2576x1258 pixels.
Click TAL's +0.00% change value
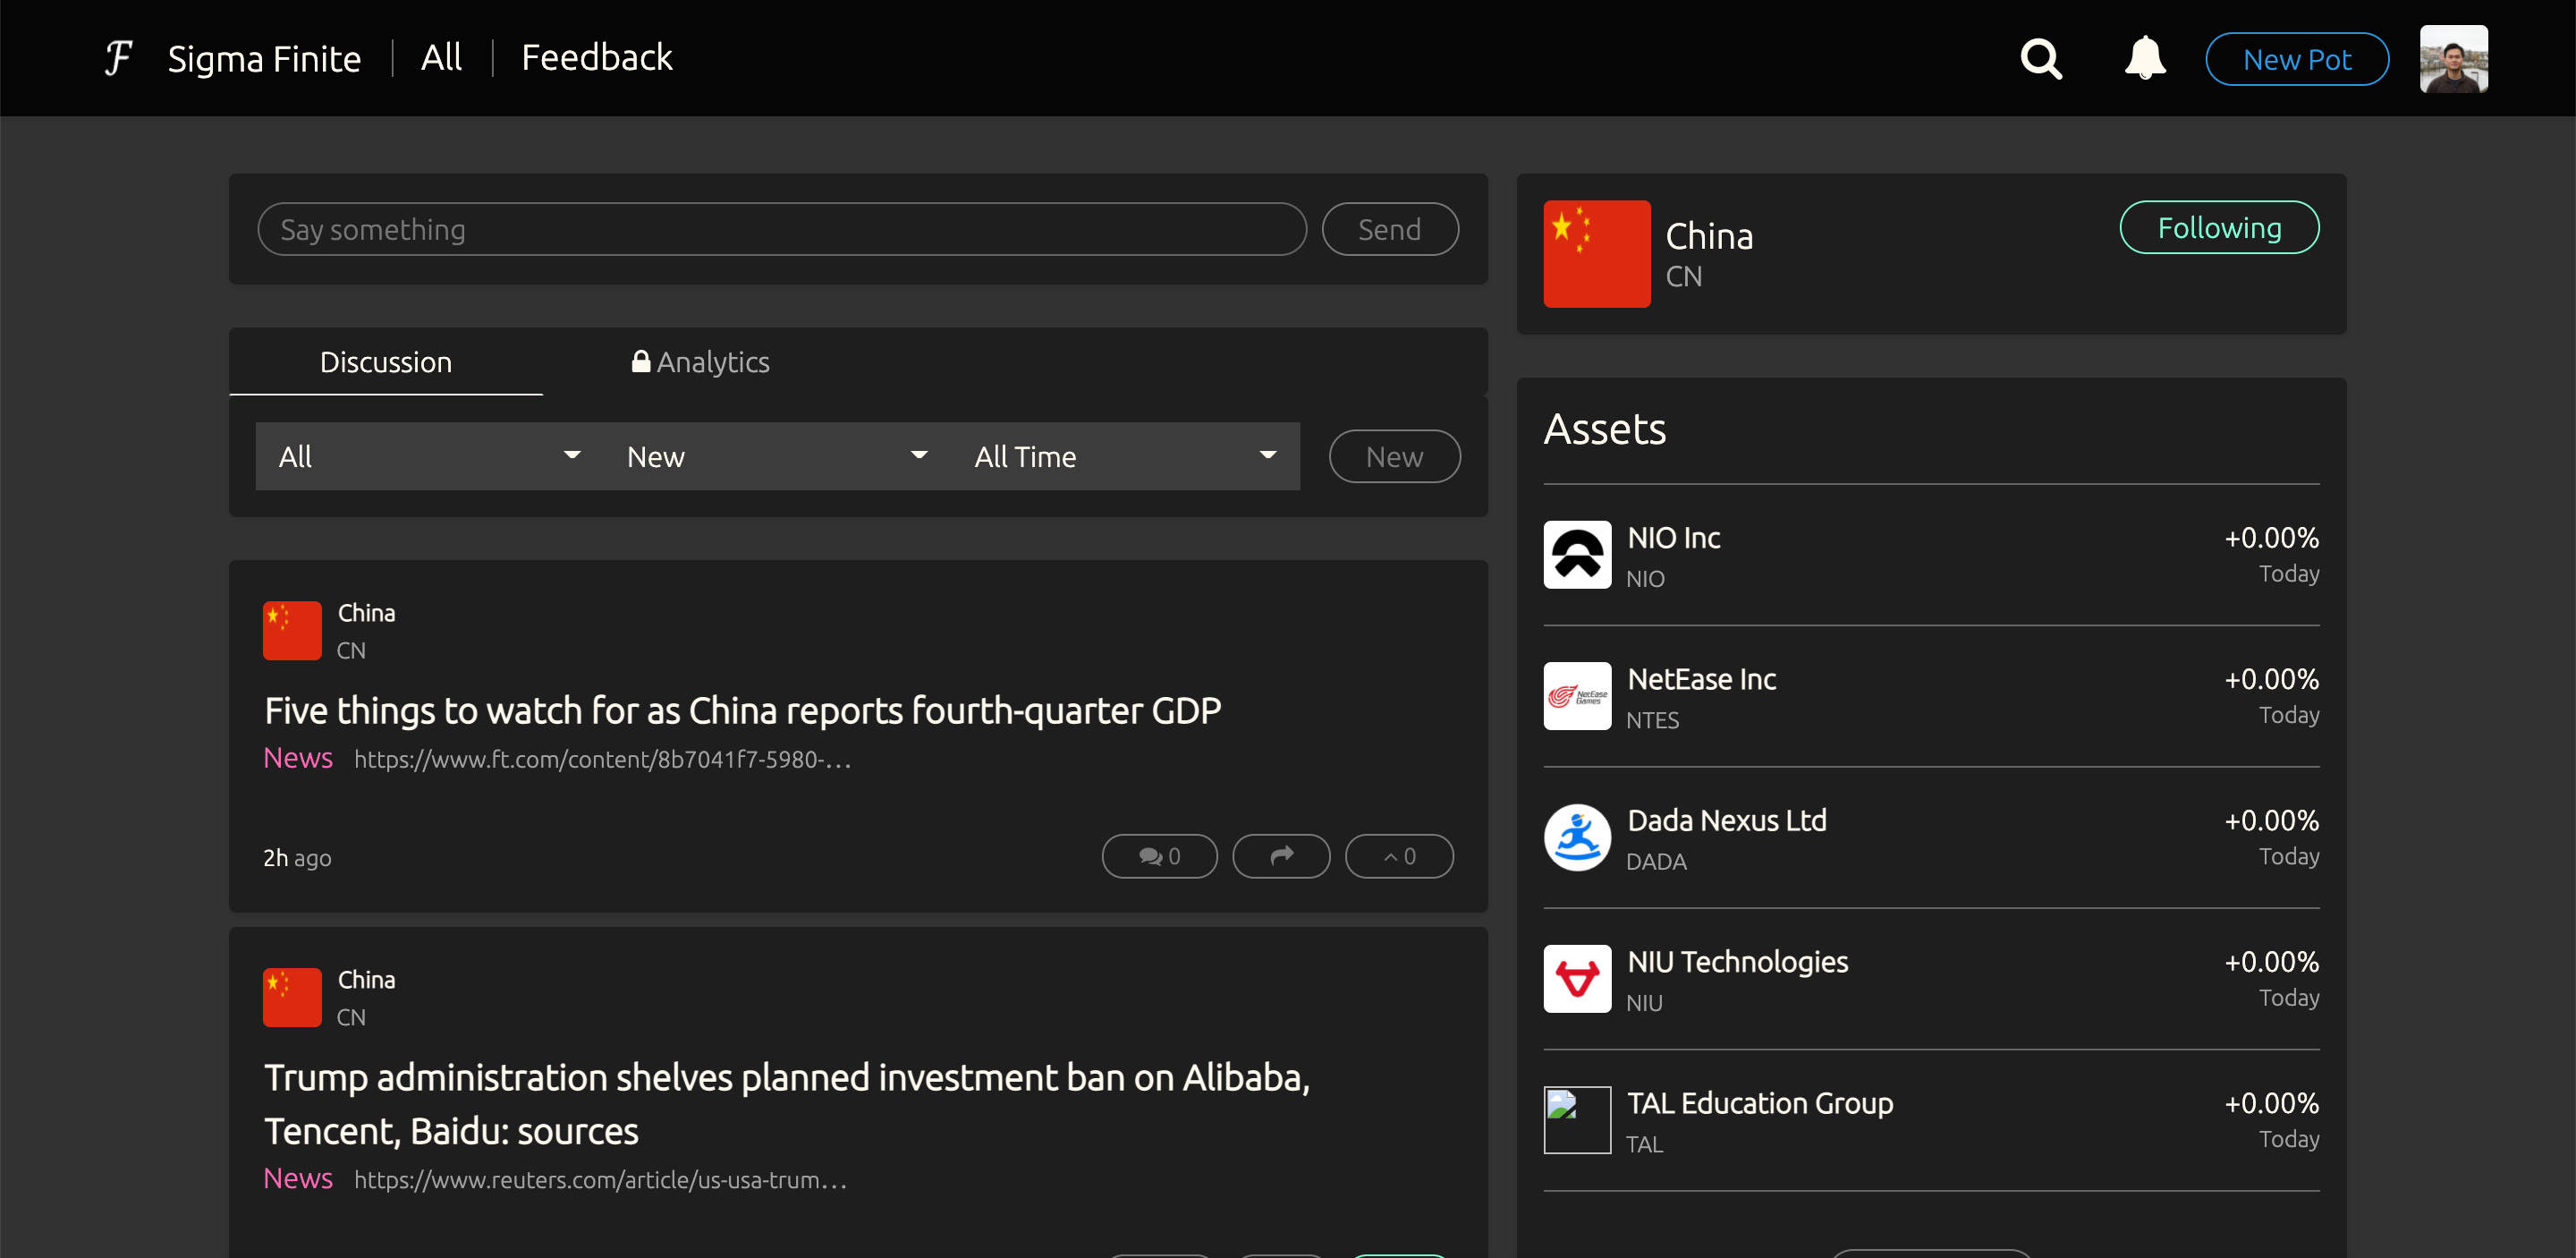2270,1103
